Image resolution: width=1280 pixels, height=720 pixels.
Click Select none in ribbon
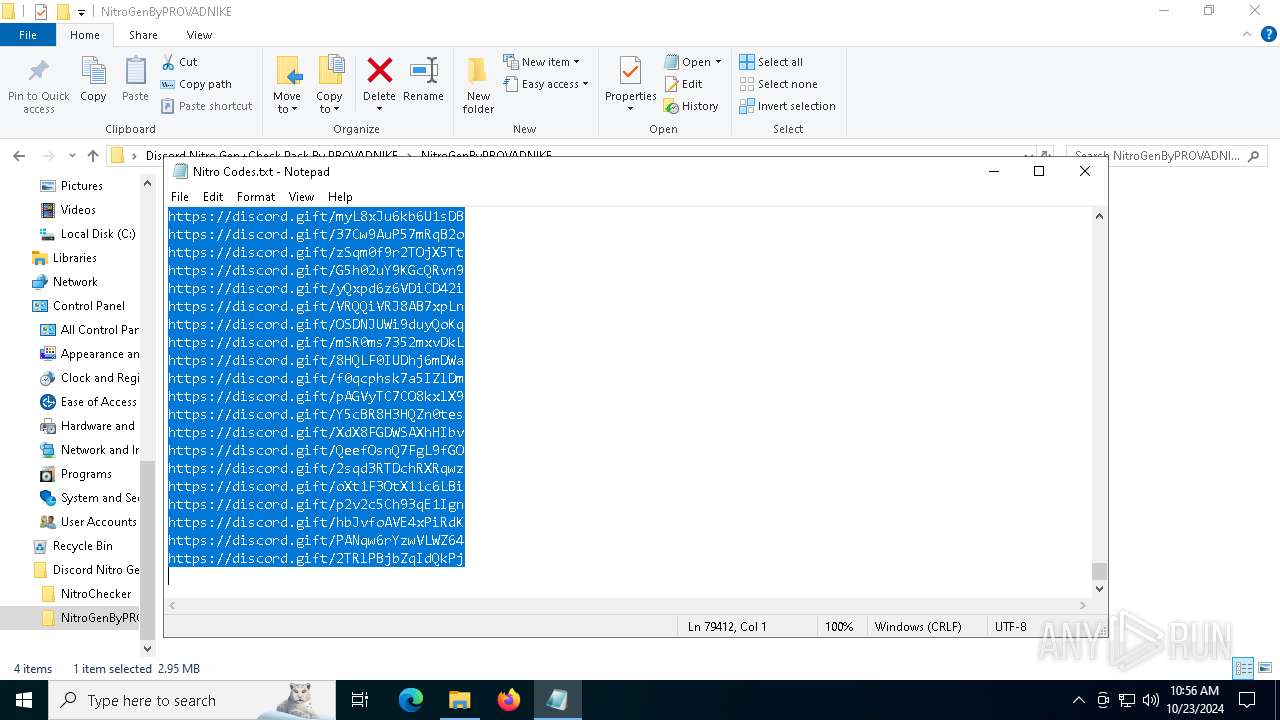pyautogui.click(x=778, y=84)
